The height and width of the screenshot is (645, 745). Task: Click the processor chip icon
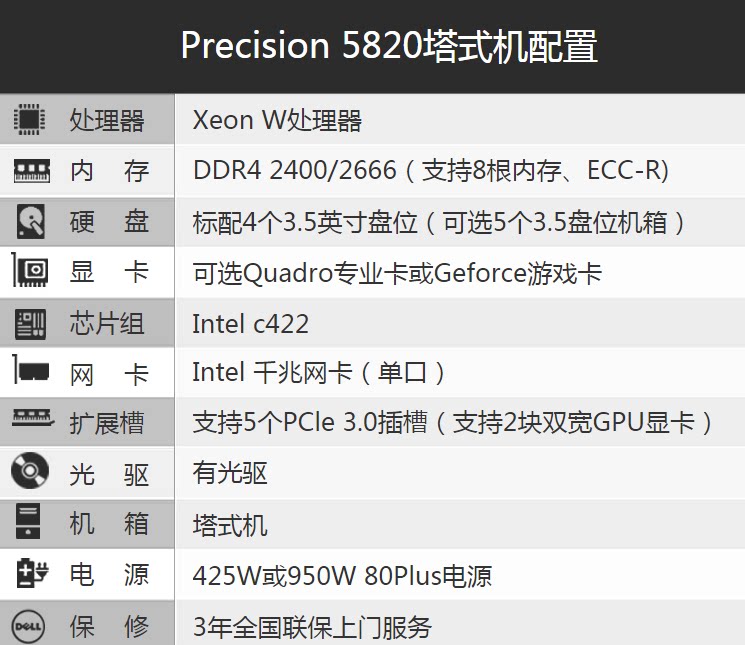[x=30, y=121]
